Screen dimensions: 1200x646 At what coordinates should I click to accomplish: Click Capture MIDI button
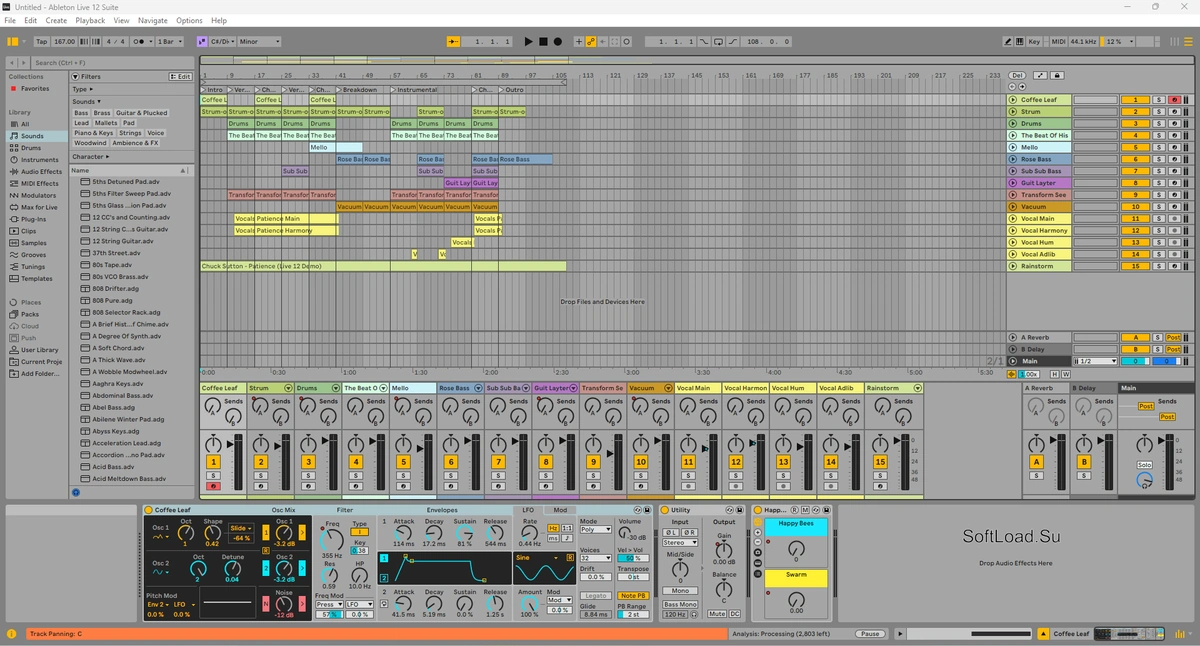click(613, 42)
